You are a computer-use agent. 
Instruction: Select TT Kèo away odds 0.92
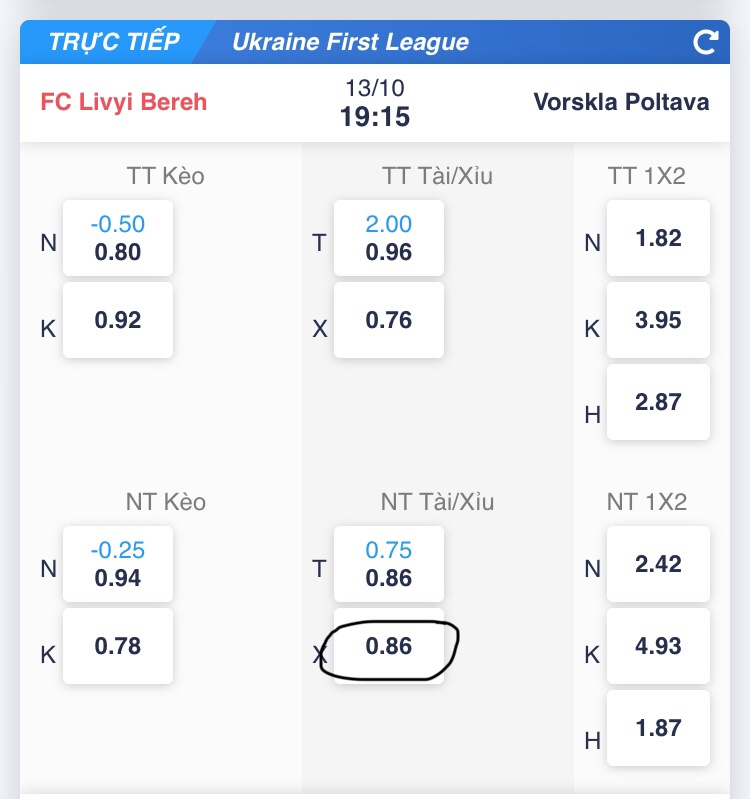118,320
